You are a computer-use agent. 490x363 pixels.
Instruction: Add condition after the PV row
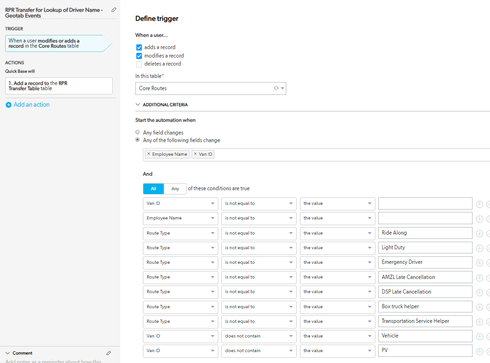tap(479, 351)
